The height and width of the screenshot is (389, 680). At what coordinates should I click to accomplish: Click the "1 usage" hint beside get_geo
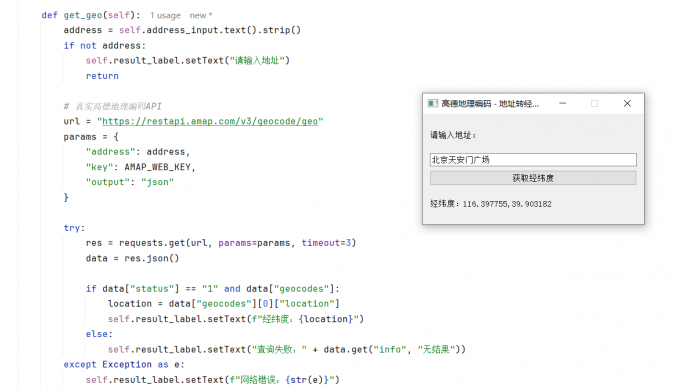point(165,16)
